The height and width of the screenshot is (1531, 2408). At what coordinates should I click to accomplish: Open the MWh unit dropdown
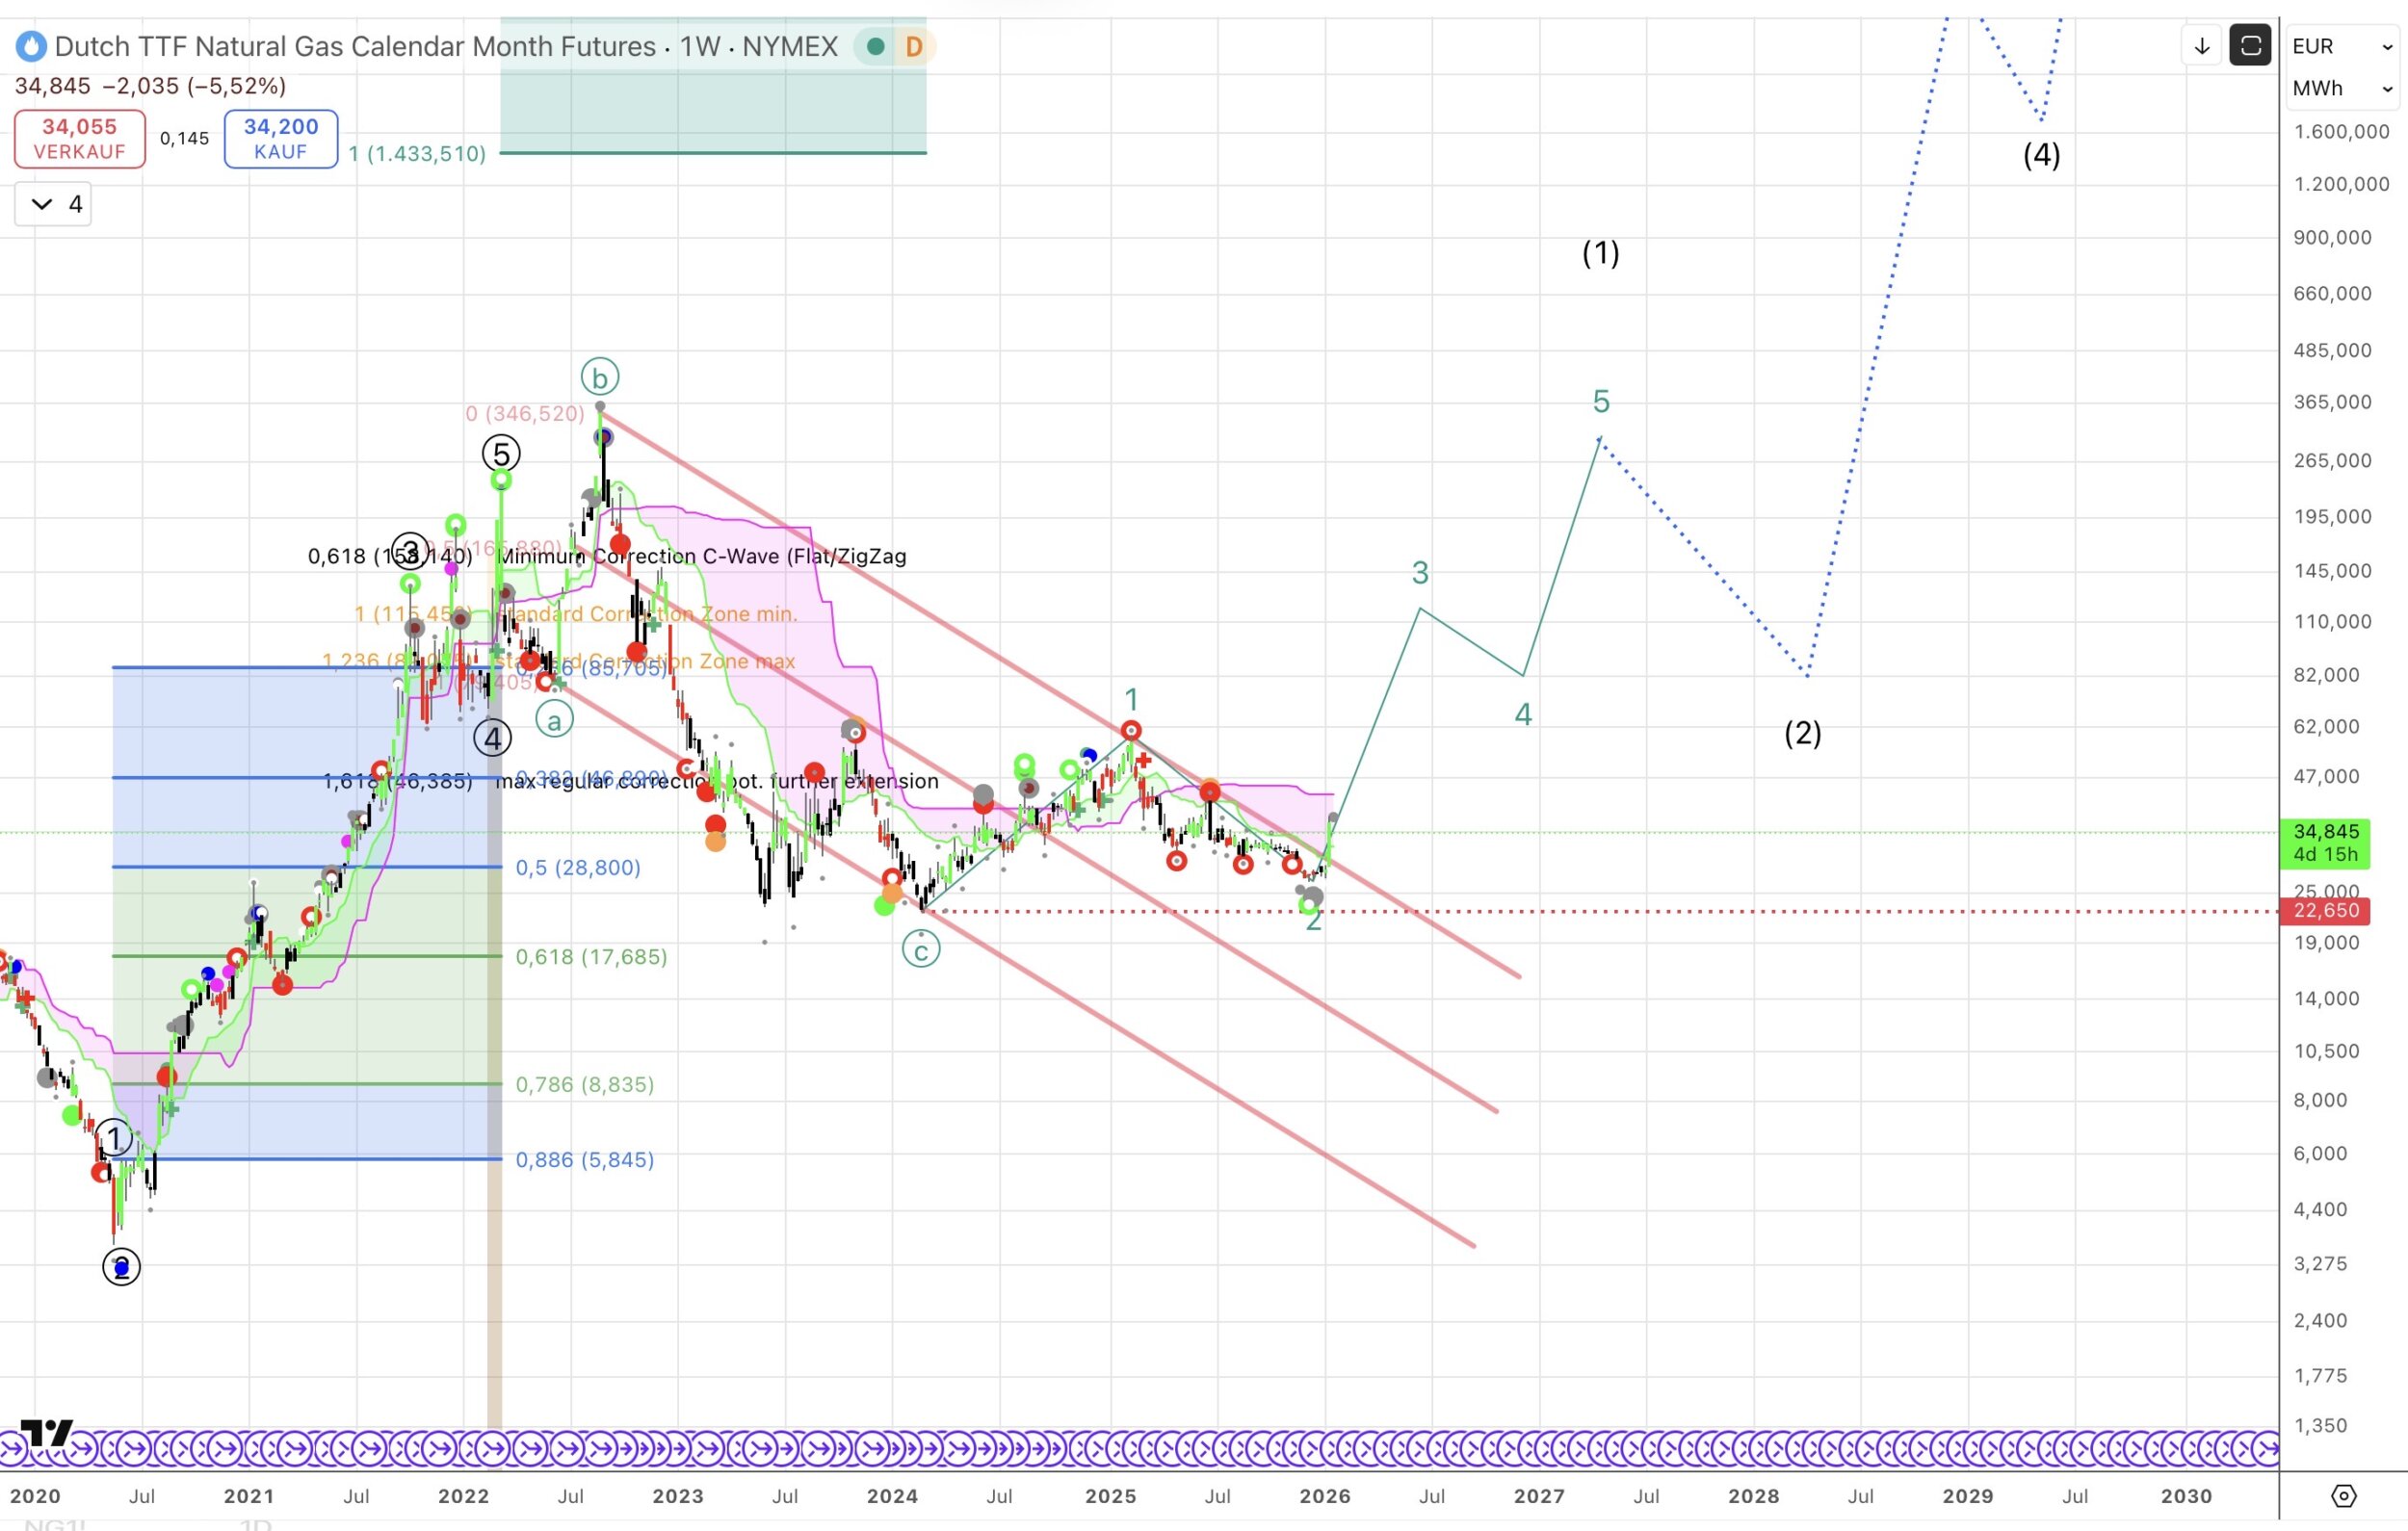pos(2341,88)
